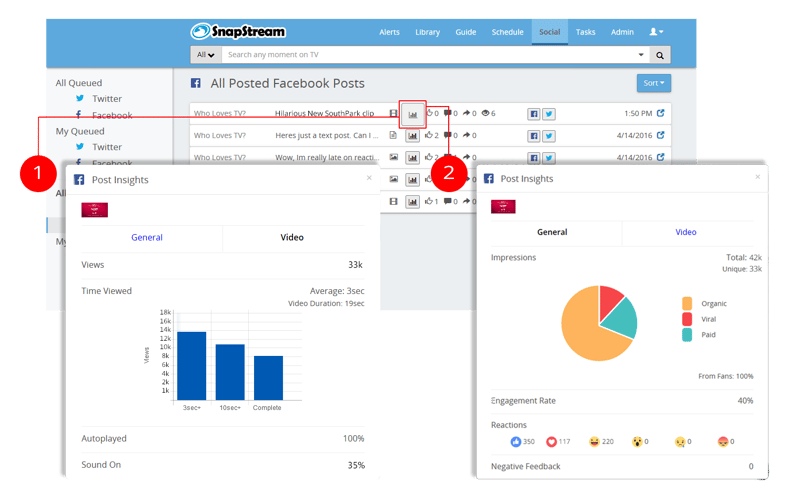Click Facebook share icon on first post row
The image size is (789, 494).
pyautogui.click(x=534, y=114)
